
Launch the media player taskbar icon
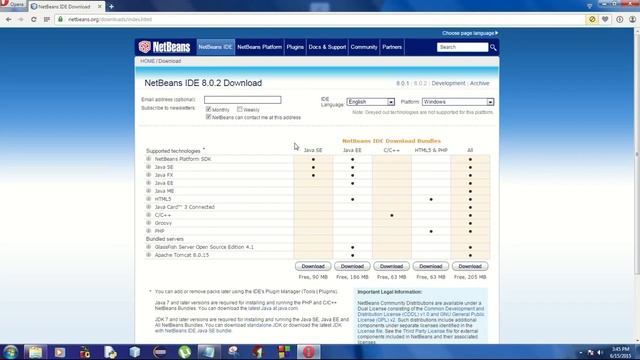(x=60, y=352)
